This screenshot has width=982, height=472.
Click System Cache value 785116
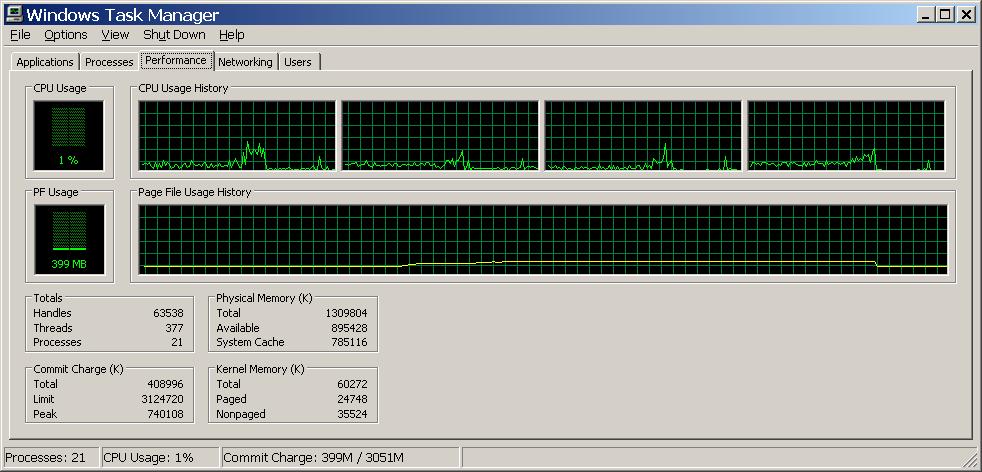[x=349, y=342]
